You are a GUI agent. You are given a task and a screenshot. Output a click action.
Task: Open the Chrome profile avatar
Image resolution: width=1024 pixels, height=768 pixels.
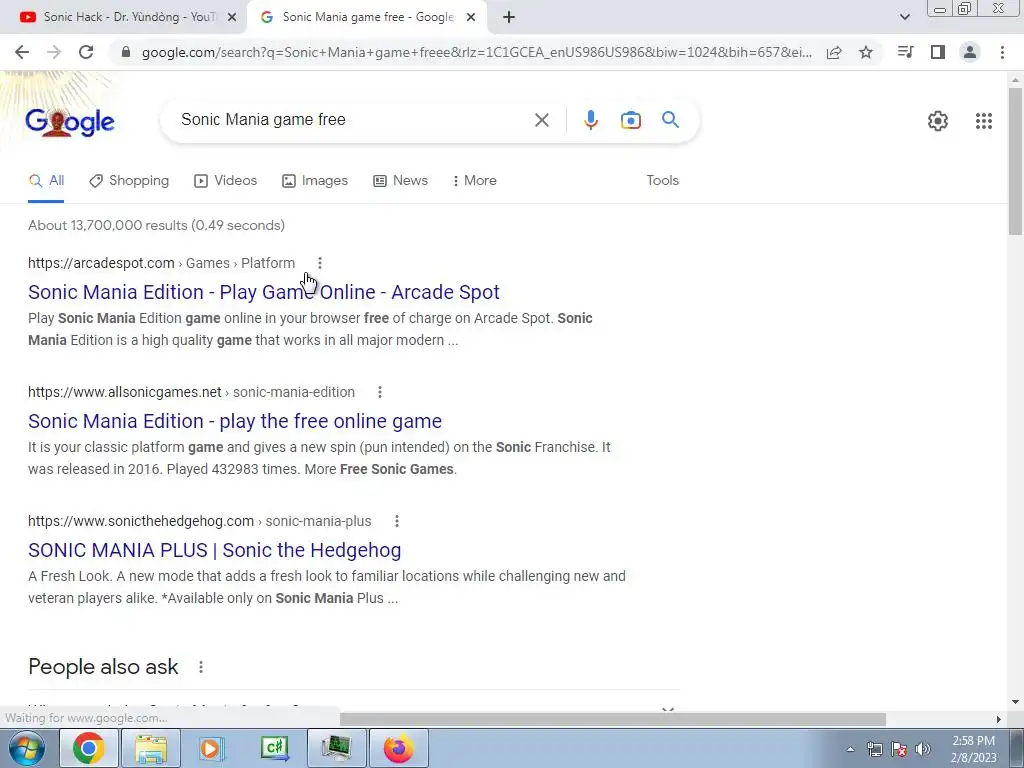[x=970, y=52]
